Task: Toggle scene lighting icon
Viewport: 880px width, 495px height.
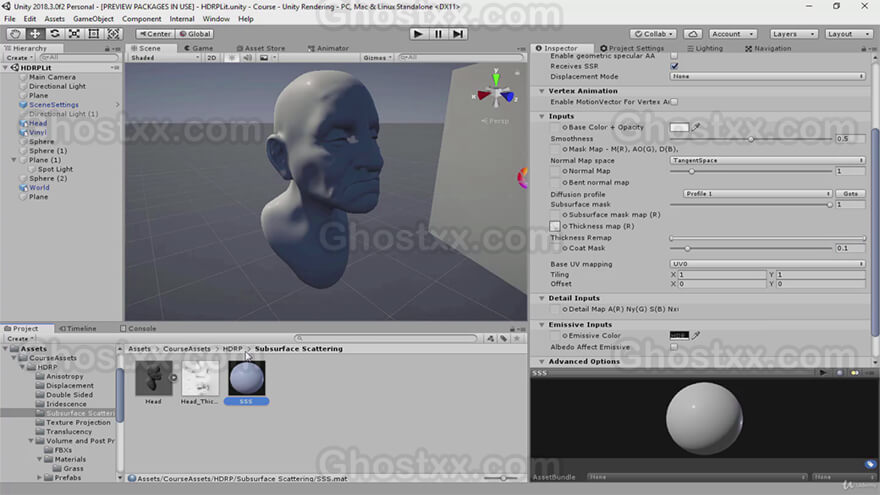Action: coord(231,58)
